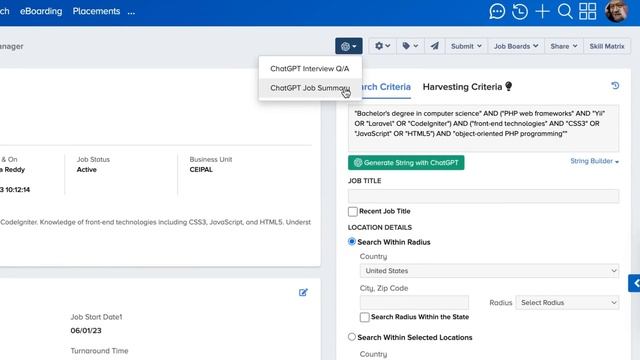The image size is (640, 360).
Task: Switch to the Search Criteria tab
Action: click(x=385, y=87)
